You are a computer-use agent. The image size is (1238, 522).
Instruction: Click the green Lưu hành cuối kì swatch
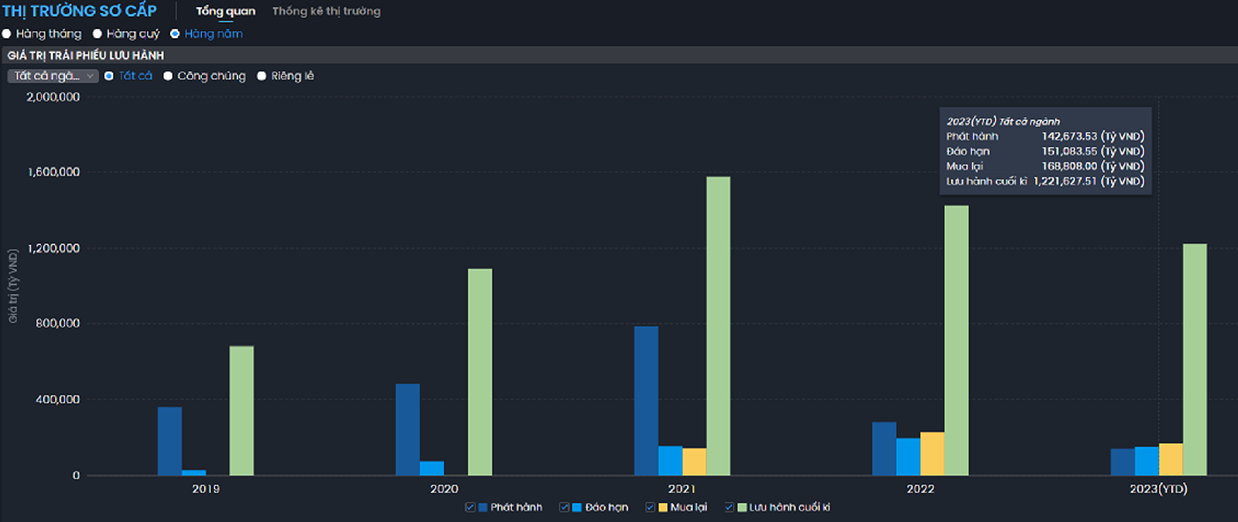(743, 507)
